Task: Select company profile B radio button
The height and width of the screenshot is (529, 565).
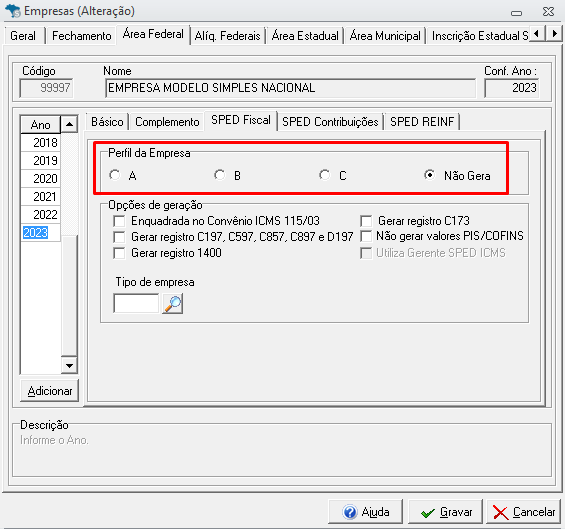Action: point(219,175)
